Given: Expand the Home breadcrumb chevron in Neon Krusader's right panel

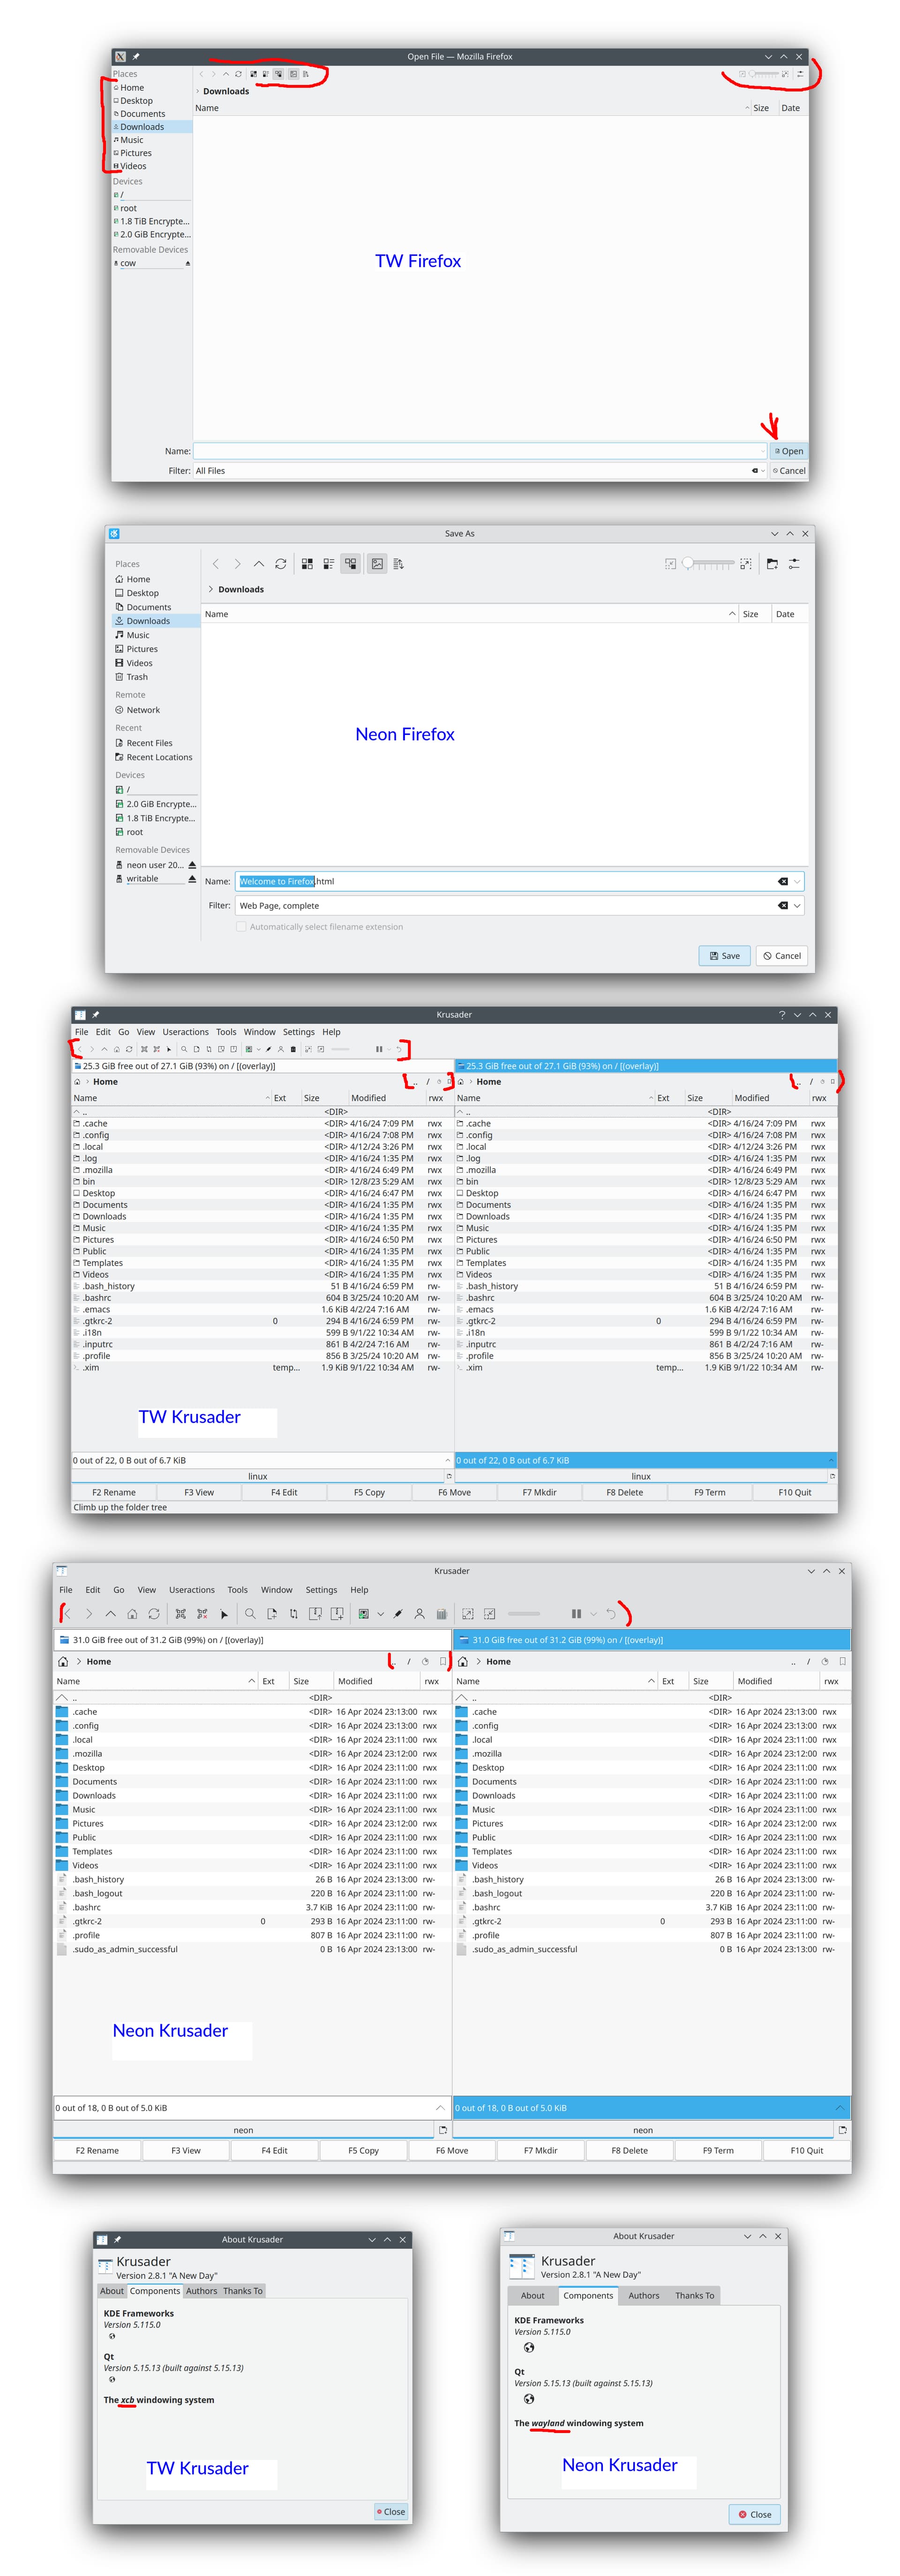Looking at the screenshot, I should pos(479,1662).
